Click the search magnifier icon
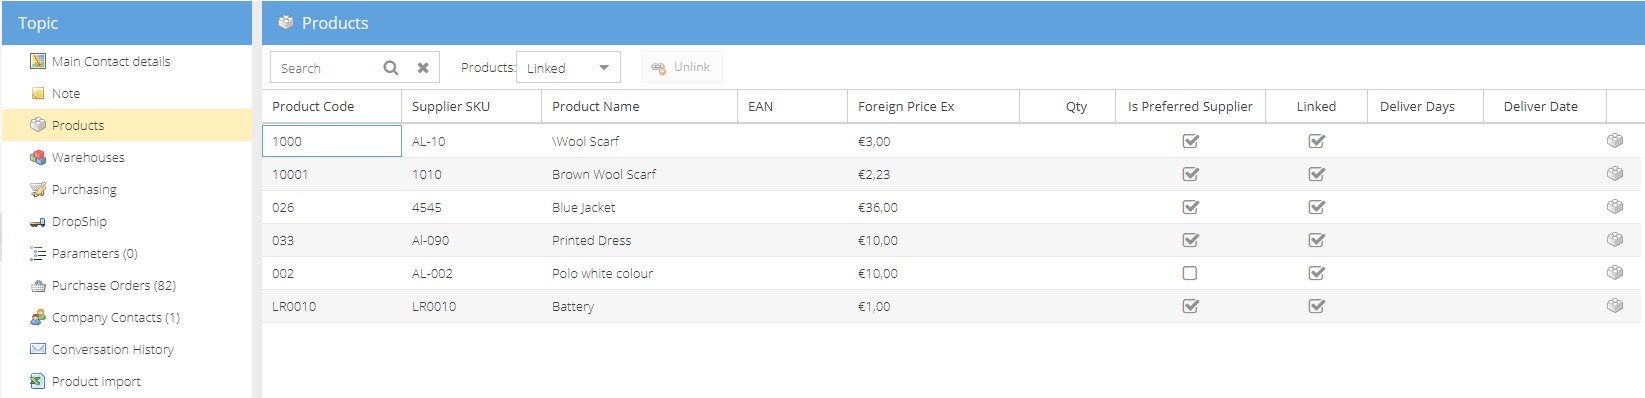 coord(391,68)
